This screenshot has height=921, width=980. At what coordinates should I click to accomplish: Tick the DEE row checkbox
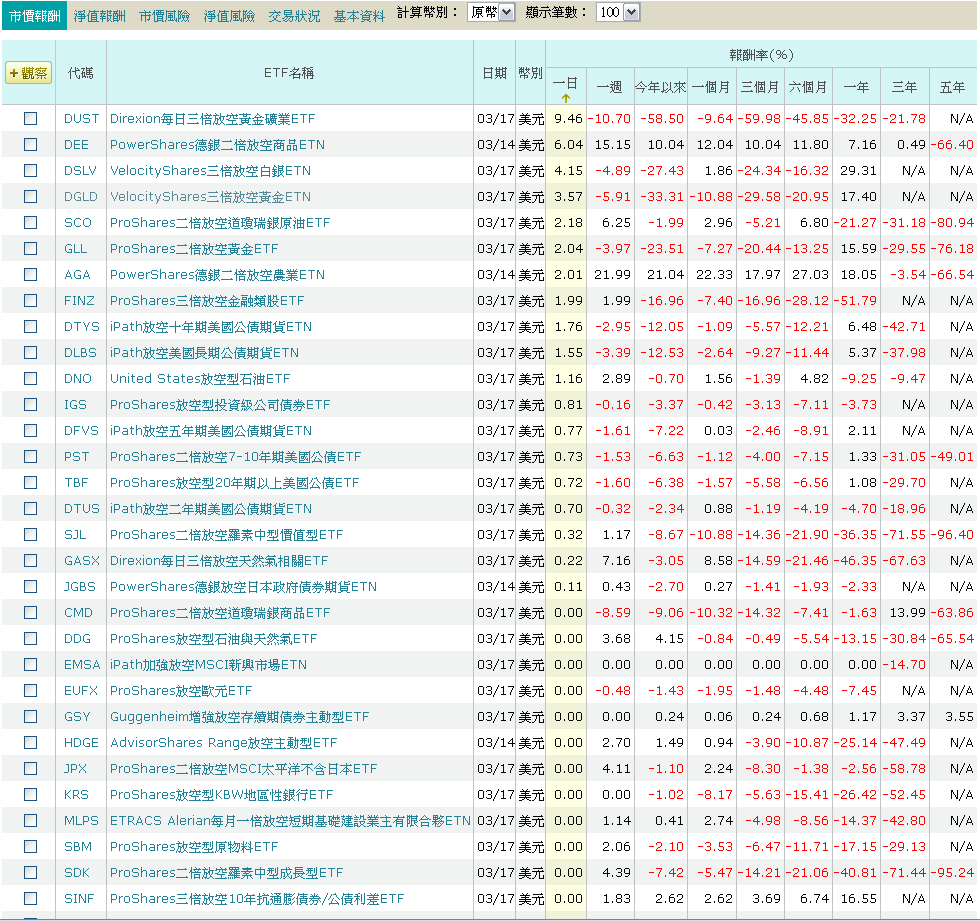30,144
